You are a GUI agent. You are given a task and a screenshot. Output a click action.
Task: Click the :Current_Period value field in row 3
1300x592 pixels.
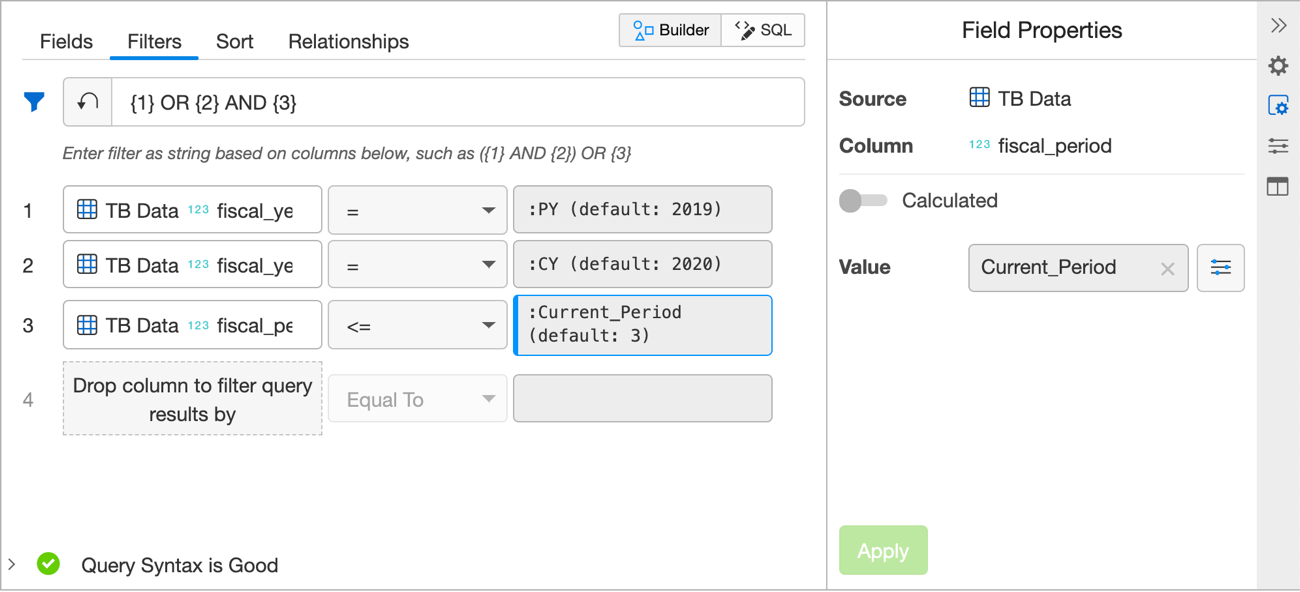coord(643,325)
